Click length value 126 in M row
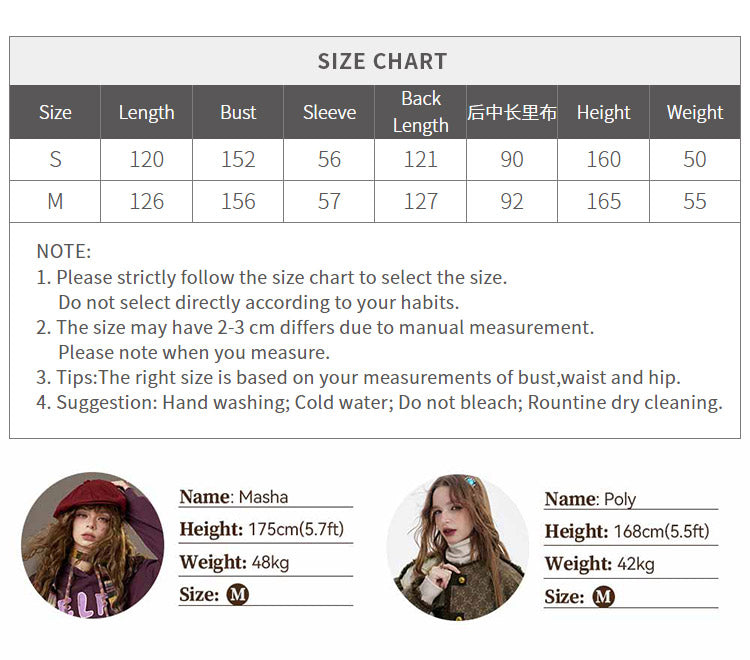Viewport: 750px width, 660px height. [146, 201]
